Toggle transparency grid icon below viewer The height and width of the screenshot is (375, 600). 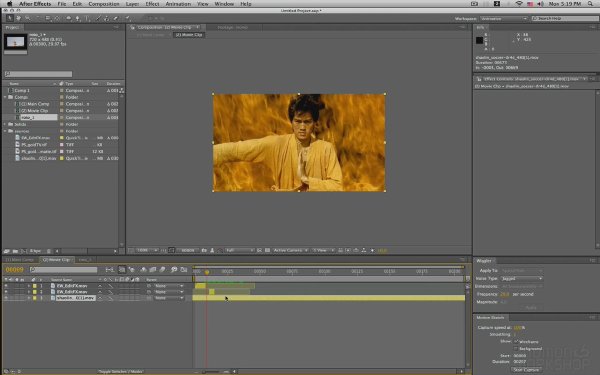pos(267,250)
